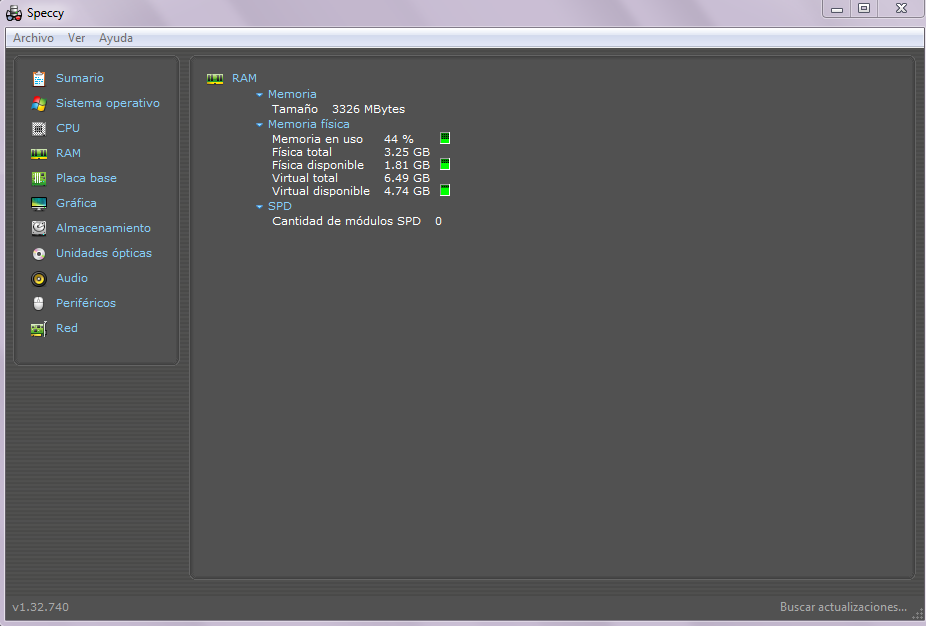Screen dimensions: 926x626
Task: Click the SPD section title
Action: [280, 206]
